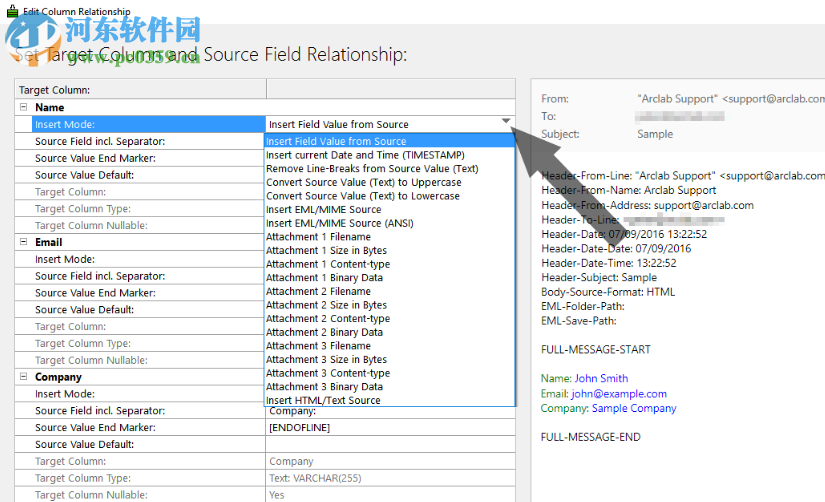Choose 'Attachment 2 Filename' from list
825x502 pixels.
click(x=389, y=291)
